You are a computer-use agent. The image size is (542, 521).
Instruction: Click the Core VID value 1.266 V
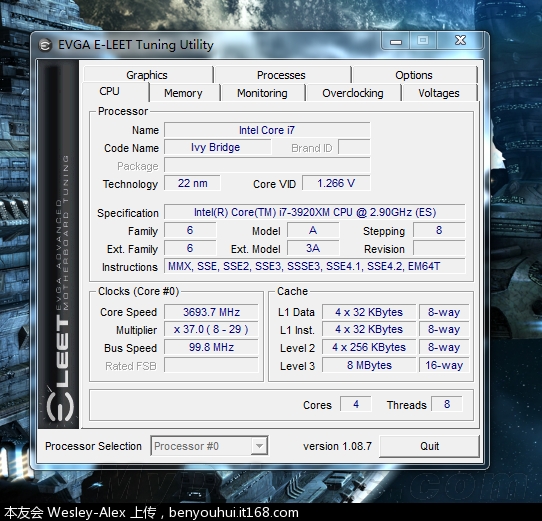pyautogui.click(x=336, y=183)
